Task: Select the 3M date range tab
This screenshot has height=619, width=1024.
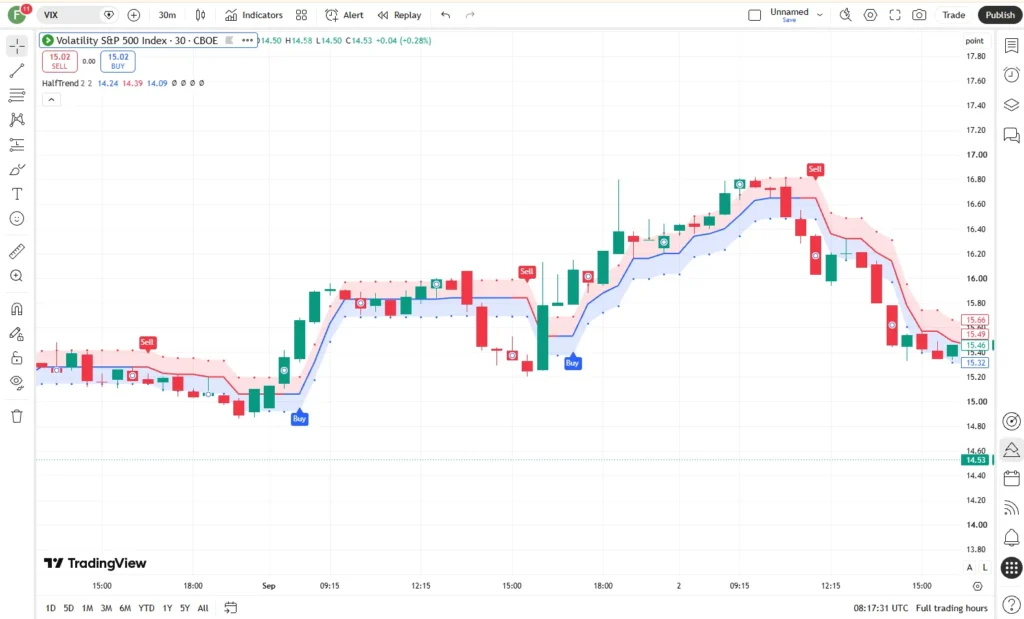Action: pyautogui.click(x=106, y=608)
